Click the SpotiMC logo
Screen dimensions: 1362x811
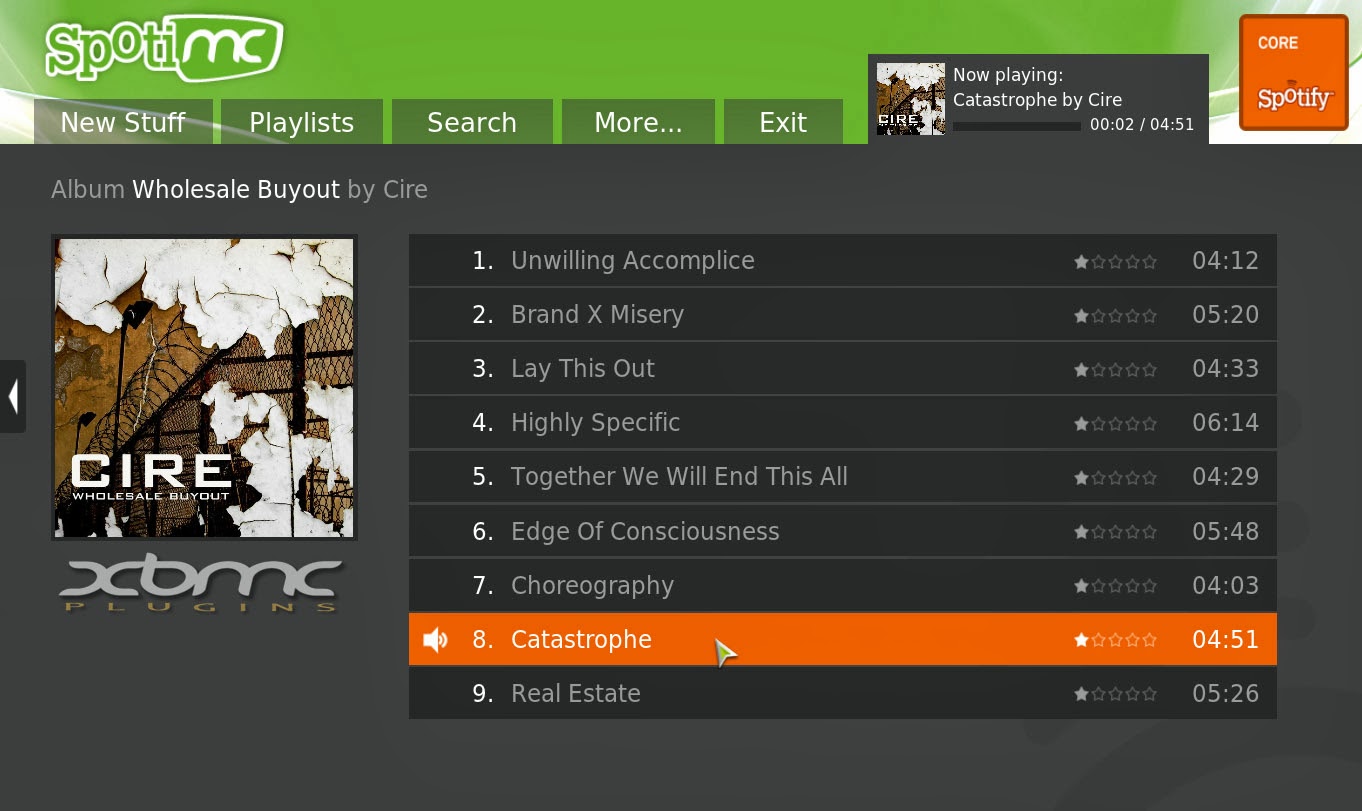[x=163, y=47]
